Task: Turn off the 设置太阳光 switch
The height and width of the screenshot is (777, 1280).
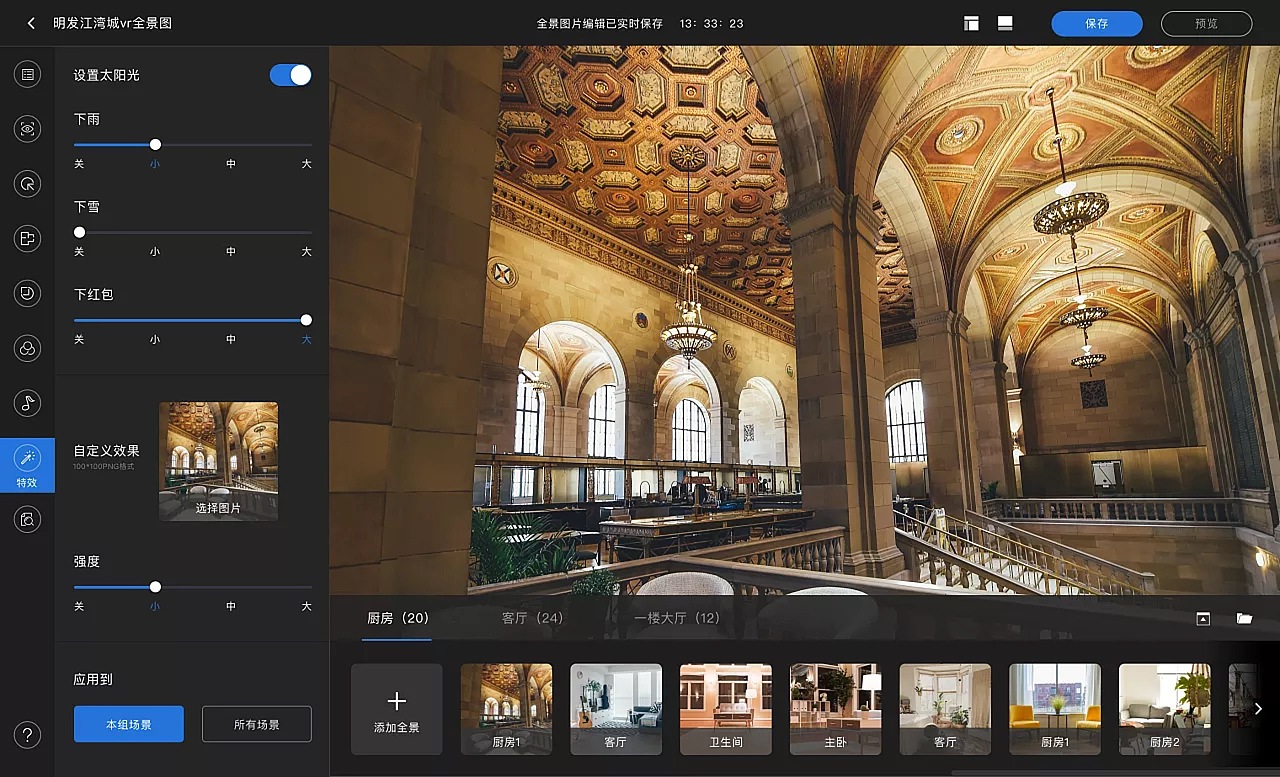Action: click(290, 75)
